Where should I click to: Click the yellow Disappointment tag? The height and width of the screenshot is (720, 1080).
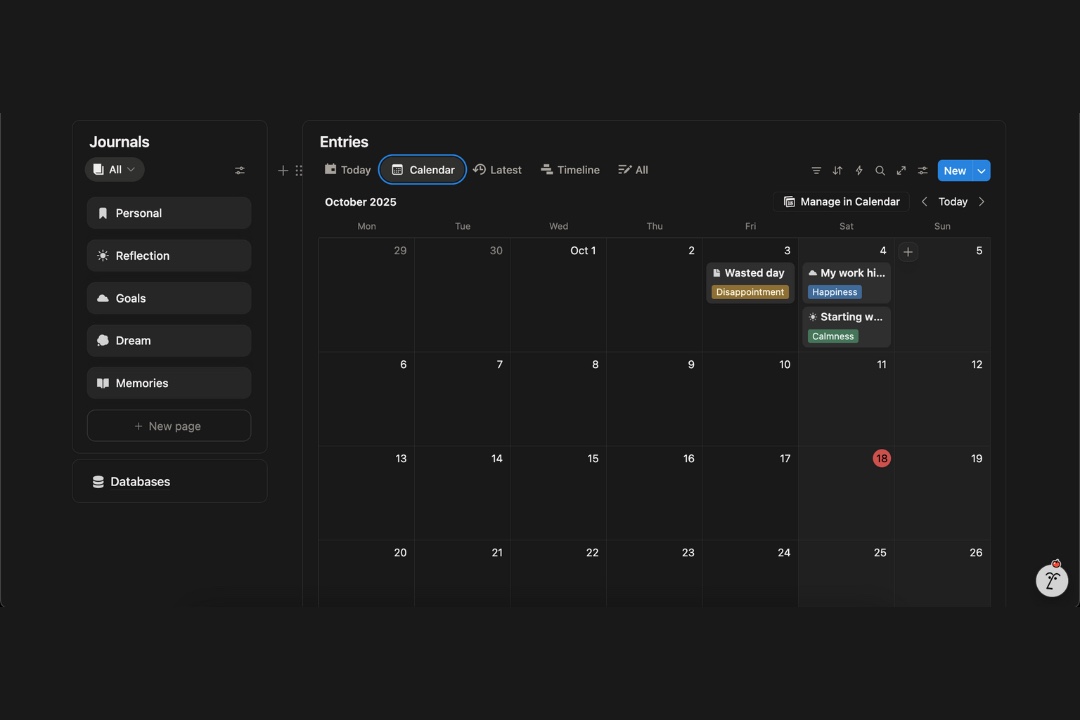pos(749,292)
